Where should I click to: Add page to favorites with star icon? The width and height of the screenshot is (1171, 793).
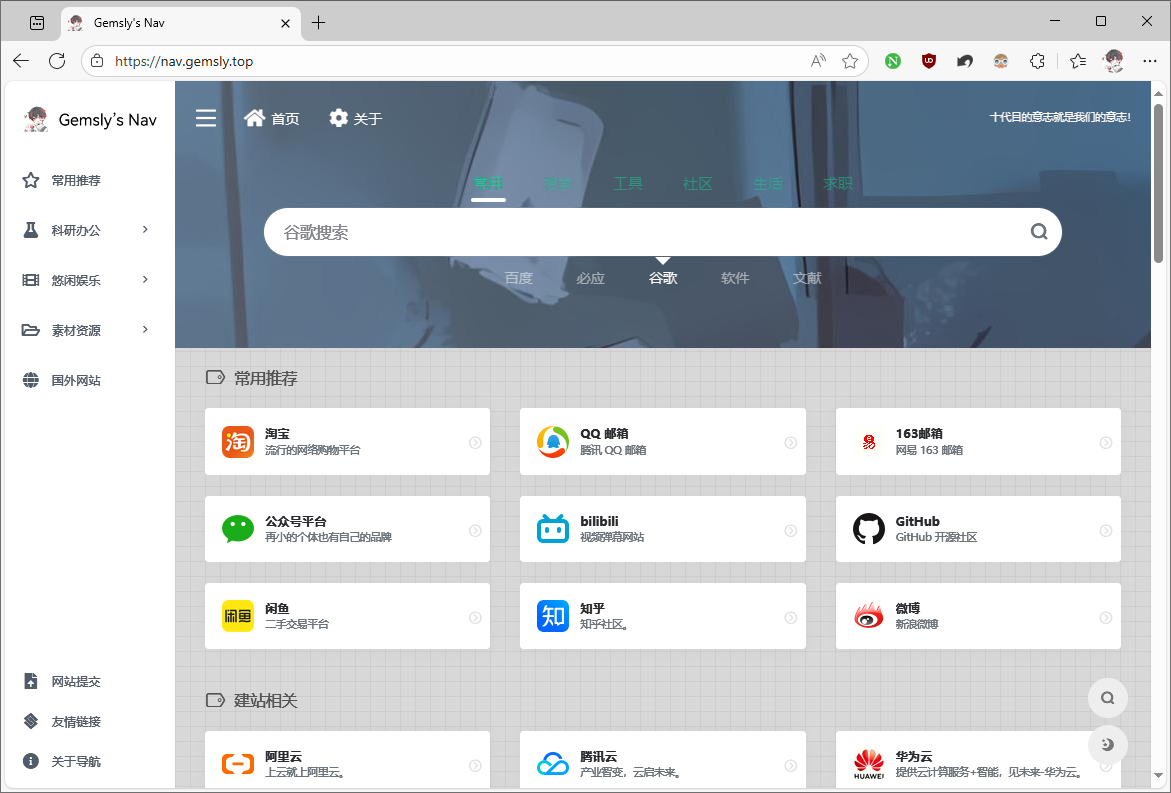(850, 61)
